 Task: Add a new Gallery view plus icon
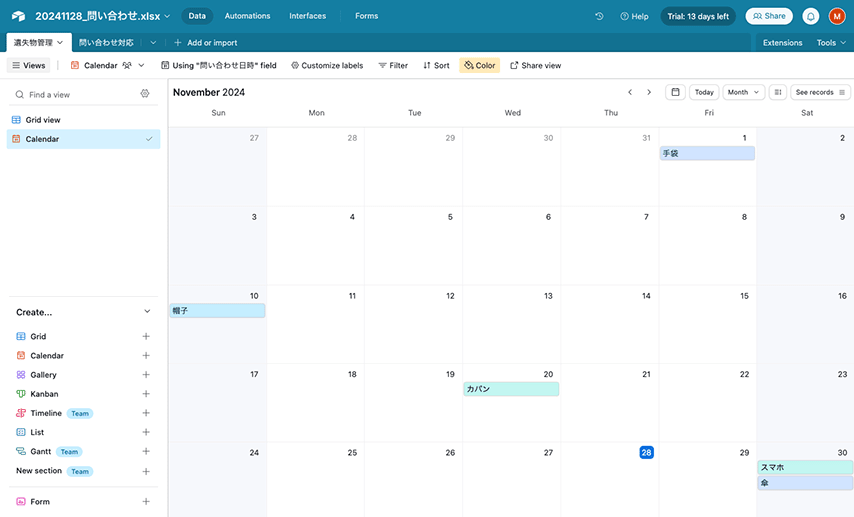(146, 374)
